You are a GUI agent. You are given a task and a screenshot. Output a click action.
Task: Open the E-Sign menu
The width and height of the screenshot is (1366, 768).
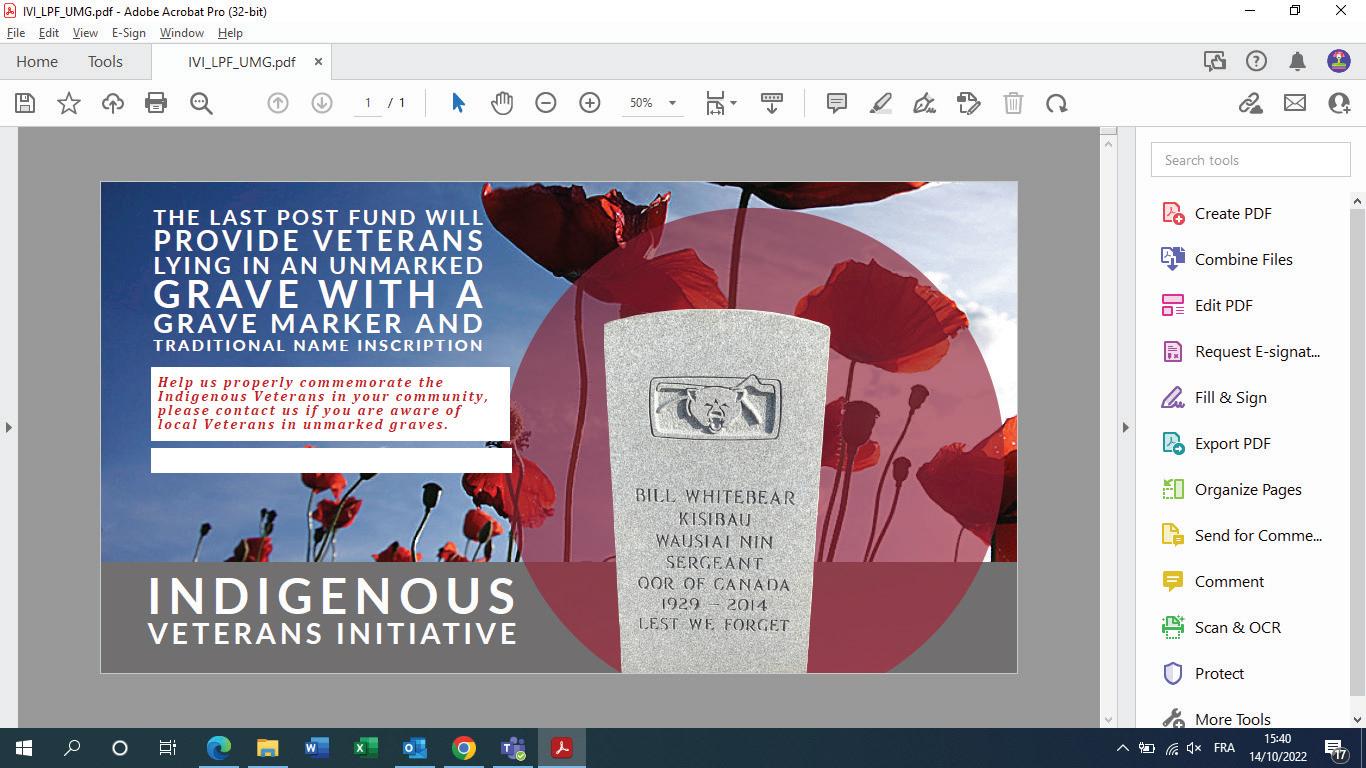click(x=129, y=33)
